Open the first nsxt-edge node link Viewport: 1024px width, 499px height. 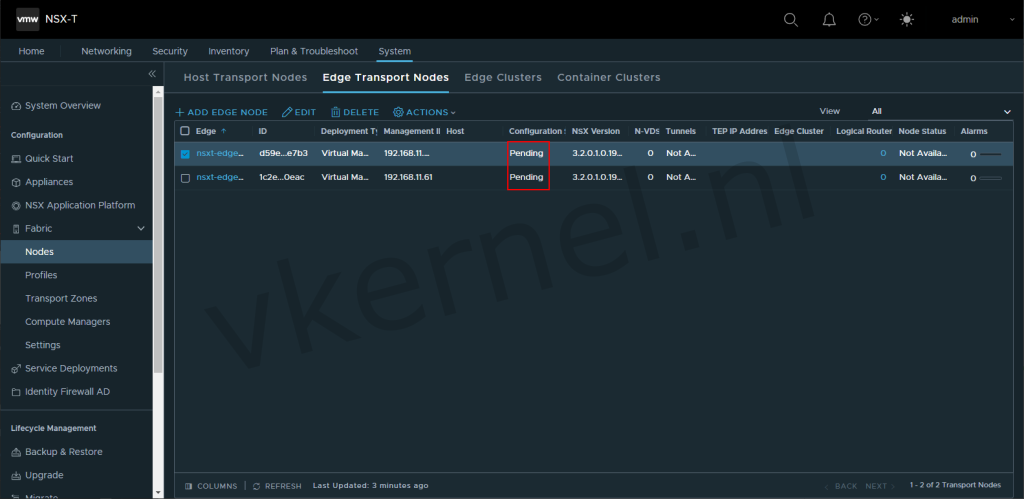click(220, 153)
